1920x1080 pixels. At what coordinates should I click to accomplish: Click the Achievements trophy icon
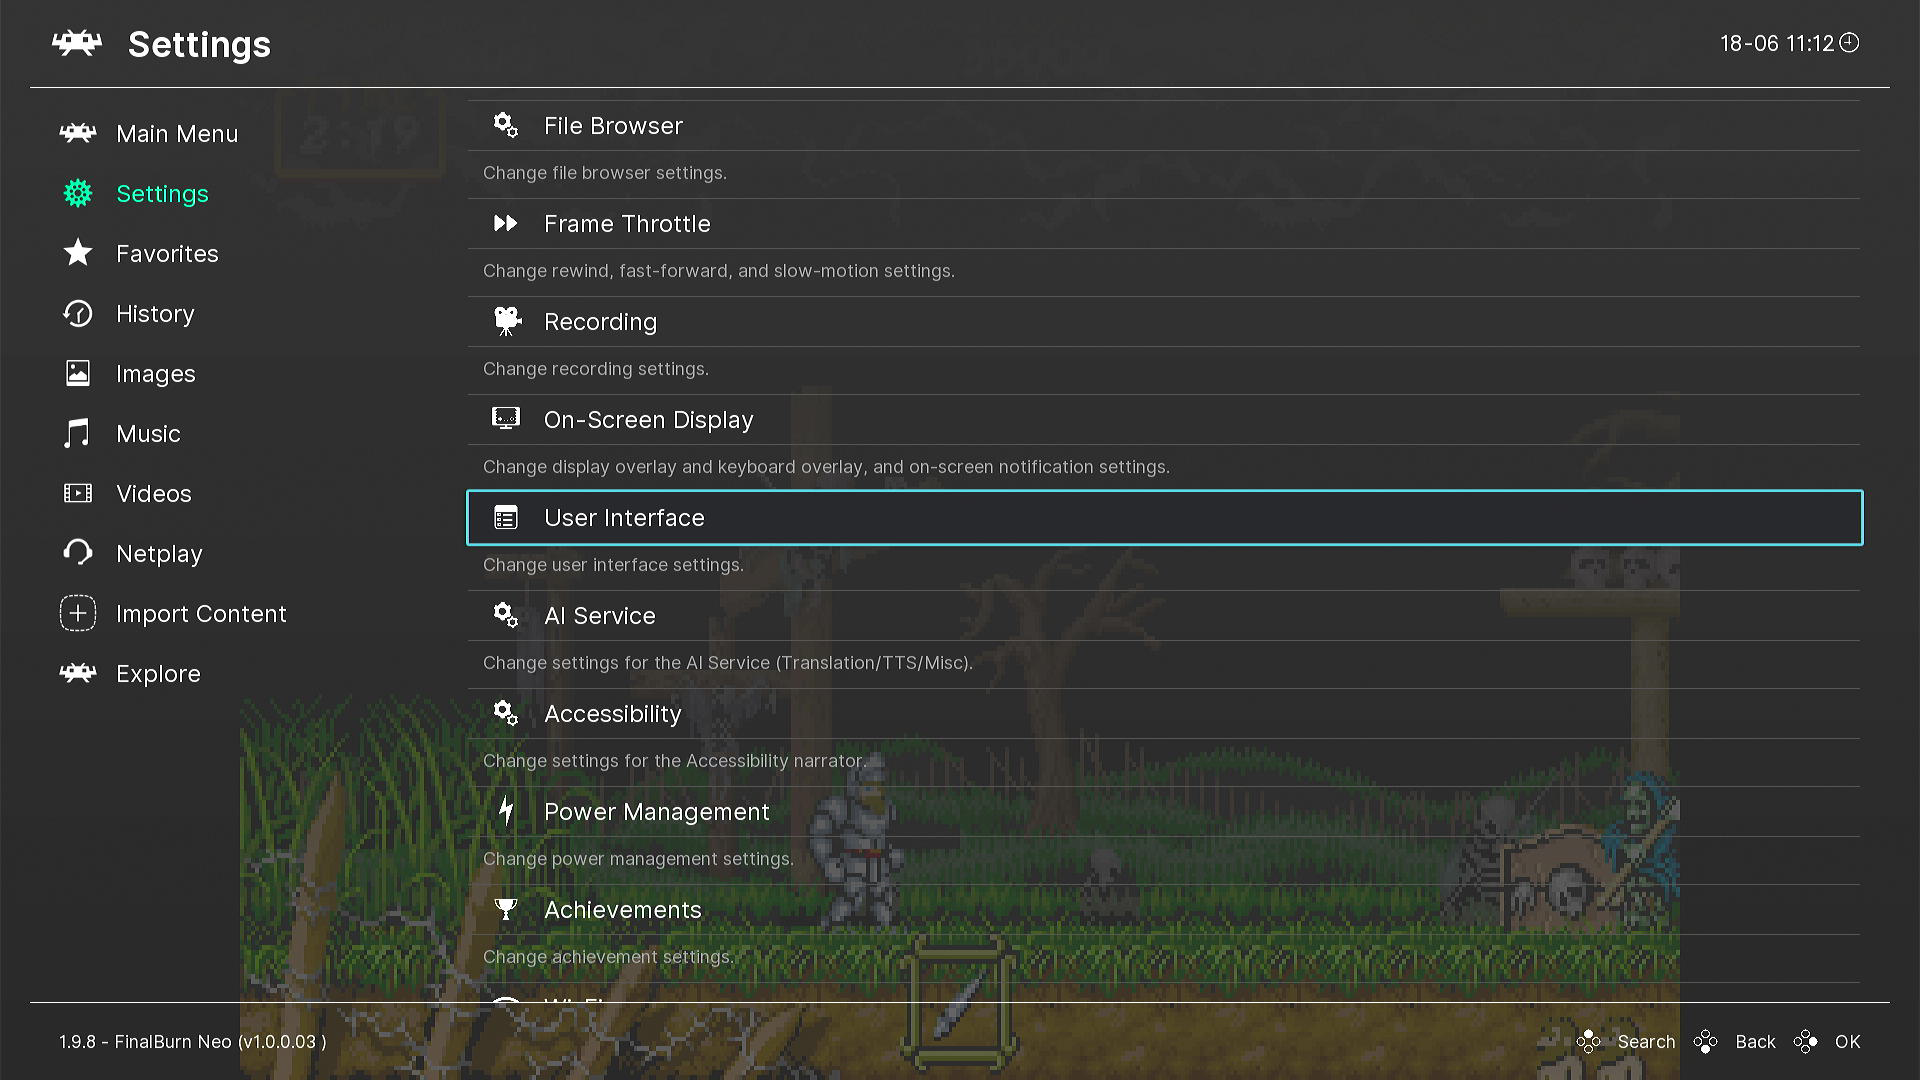tap(506, 909)
